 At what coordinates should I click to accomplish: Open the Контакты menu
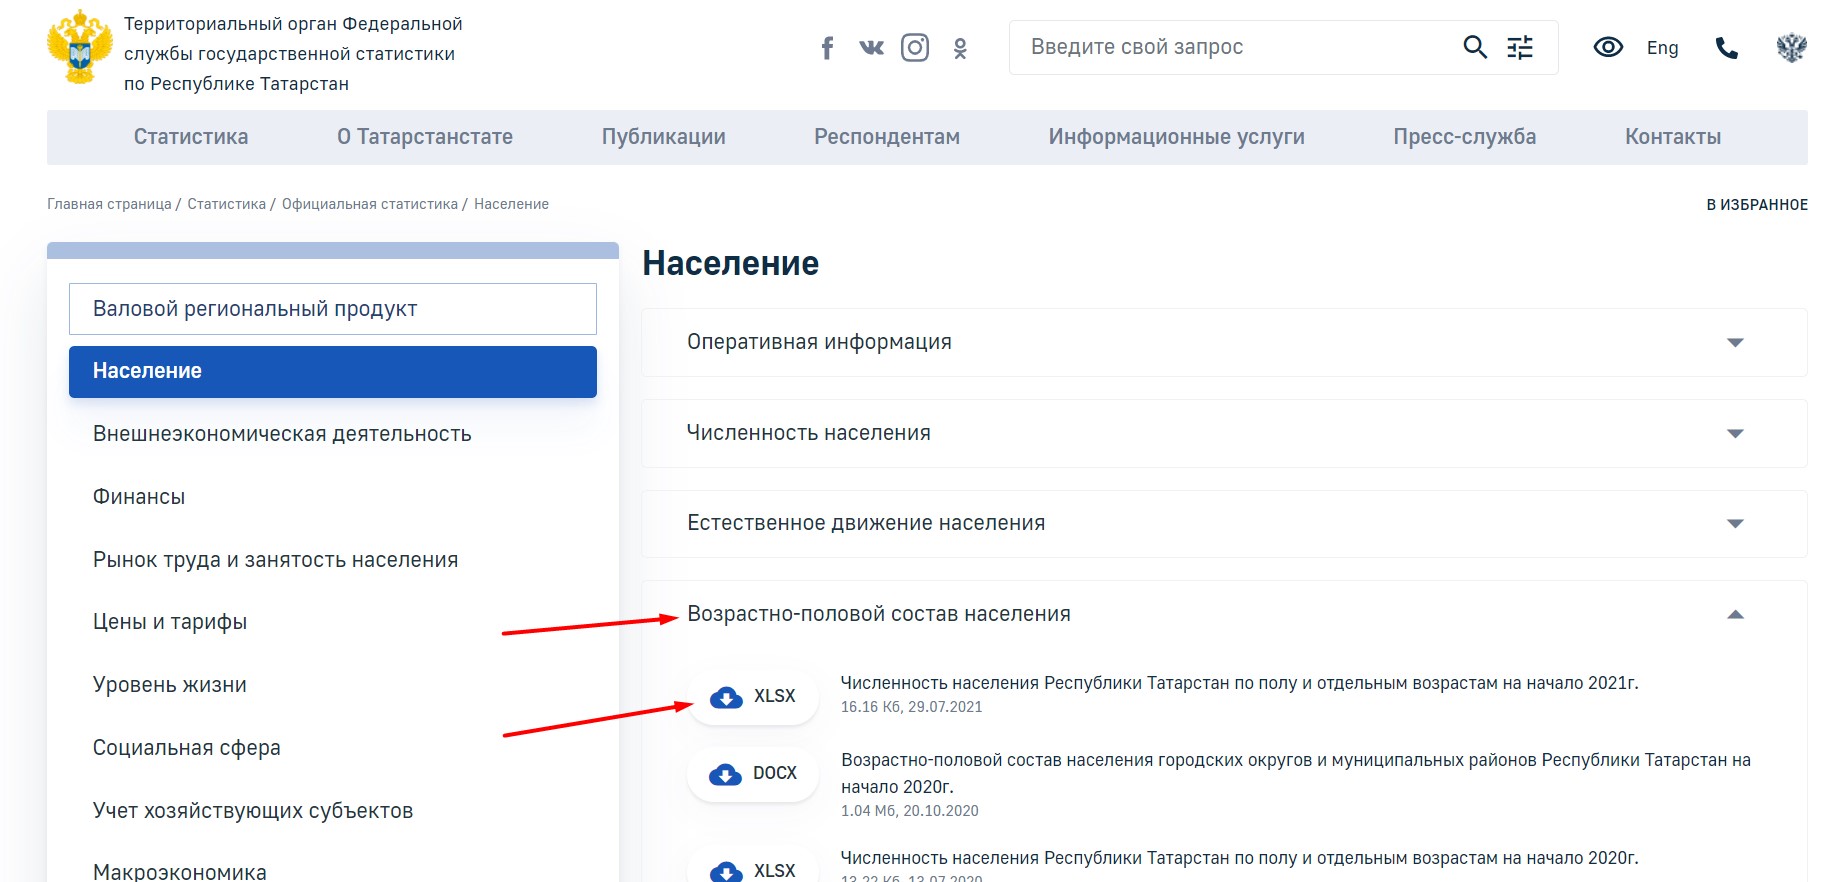1673,137
